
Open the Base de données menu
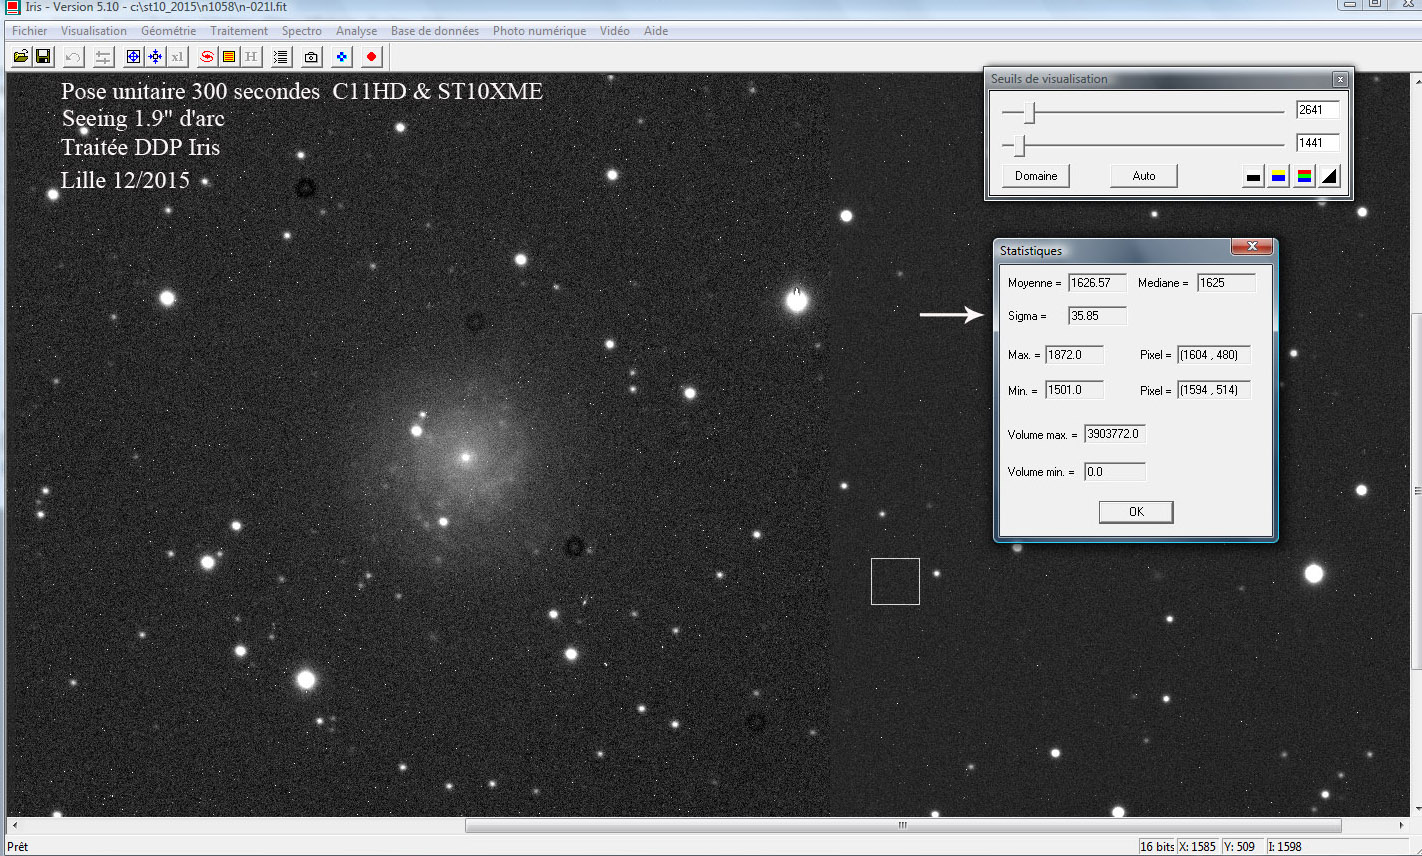pos(435,31)
